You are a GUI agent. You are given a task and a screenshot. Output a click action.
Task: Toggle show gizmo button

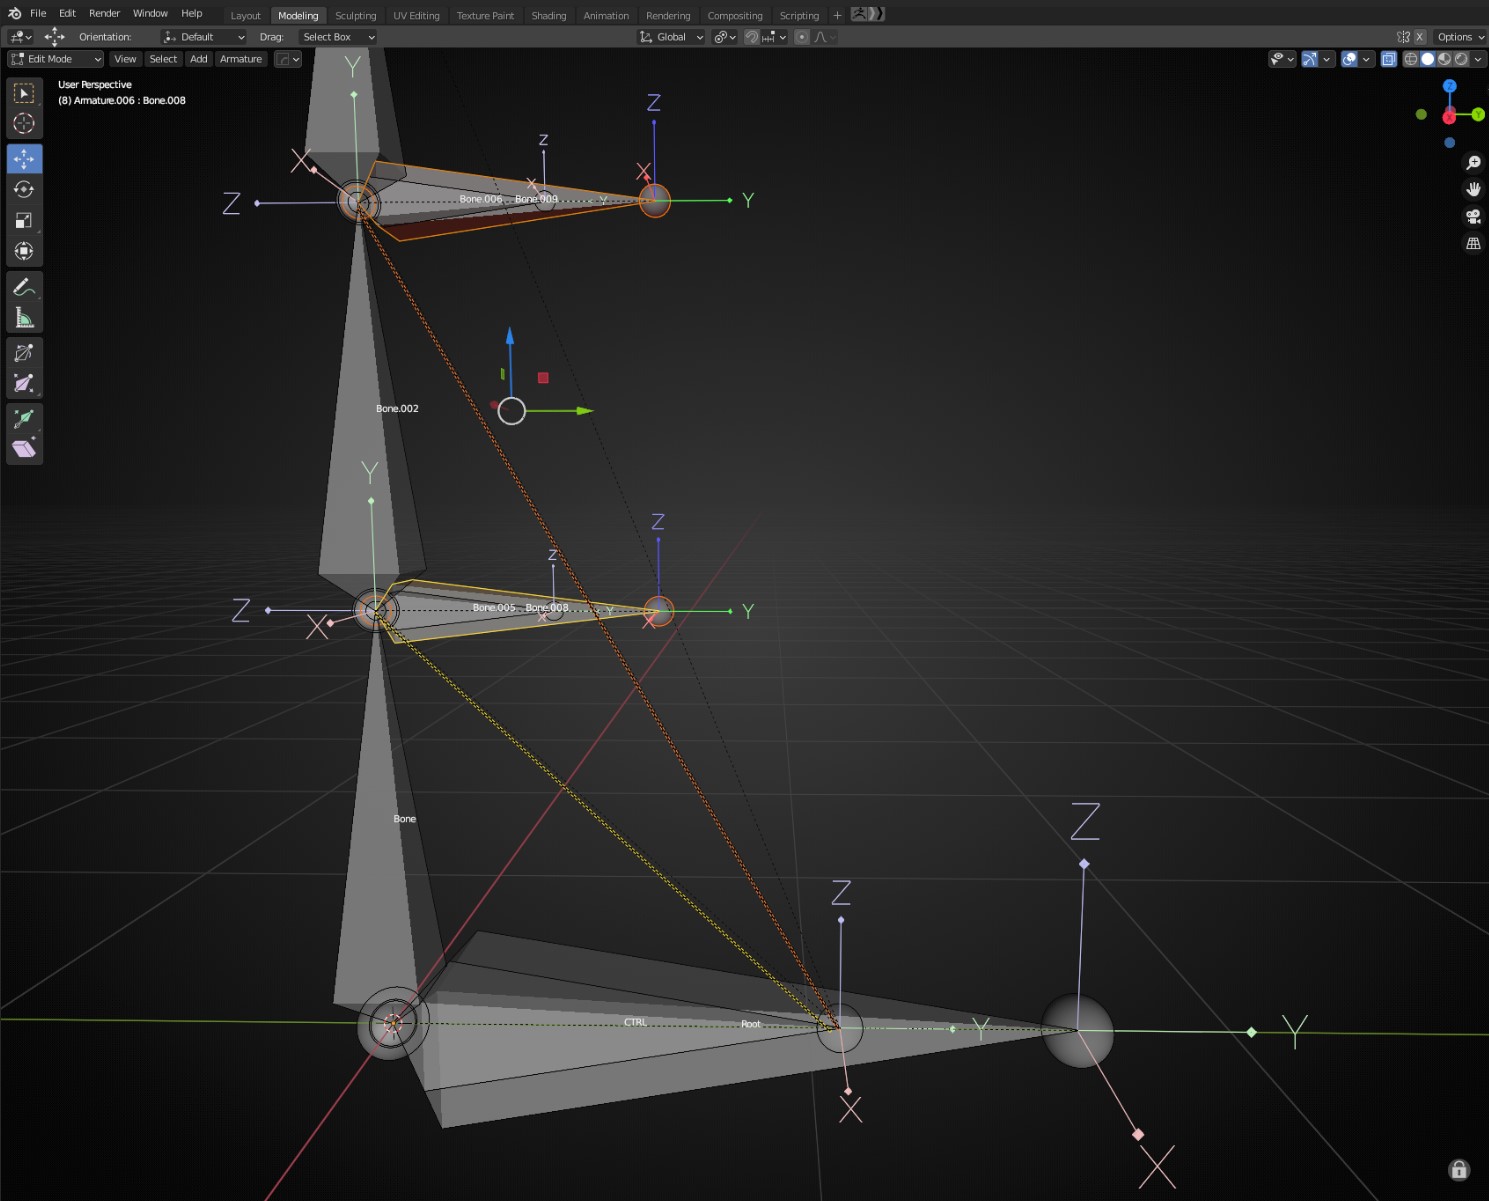(x=1309, y=59)
